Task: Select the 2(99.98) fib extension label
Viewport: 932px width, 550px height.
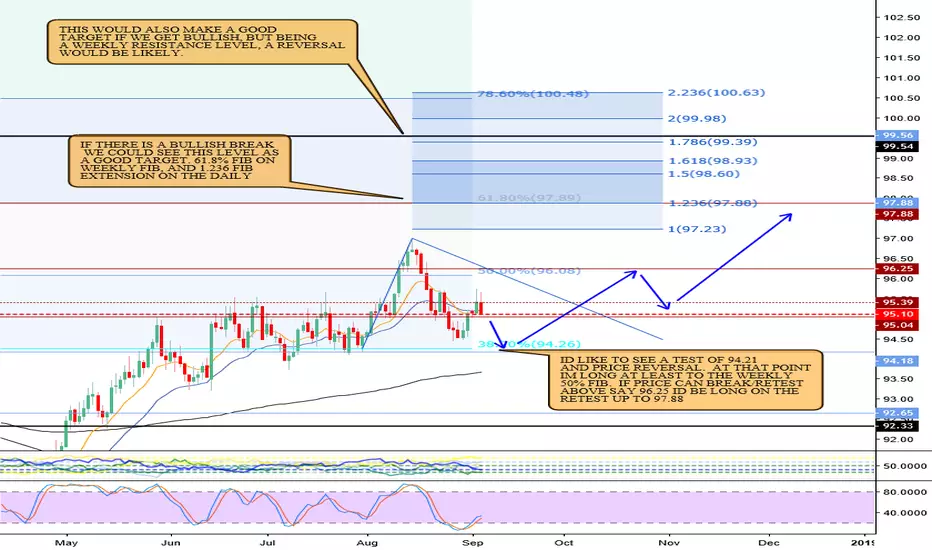Action: pos(697,118)
